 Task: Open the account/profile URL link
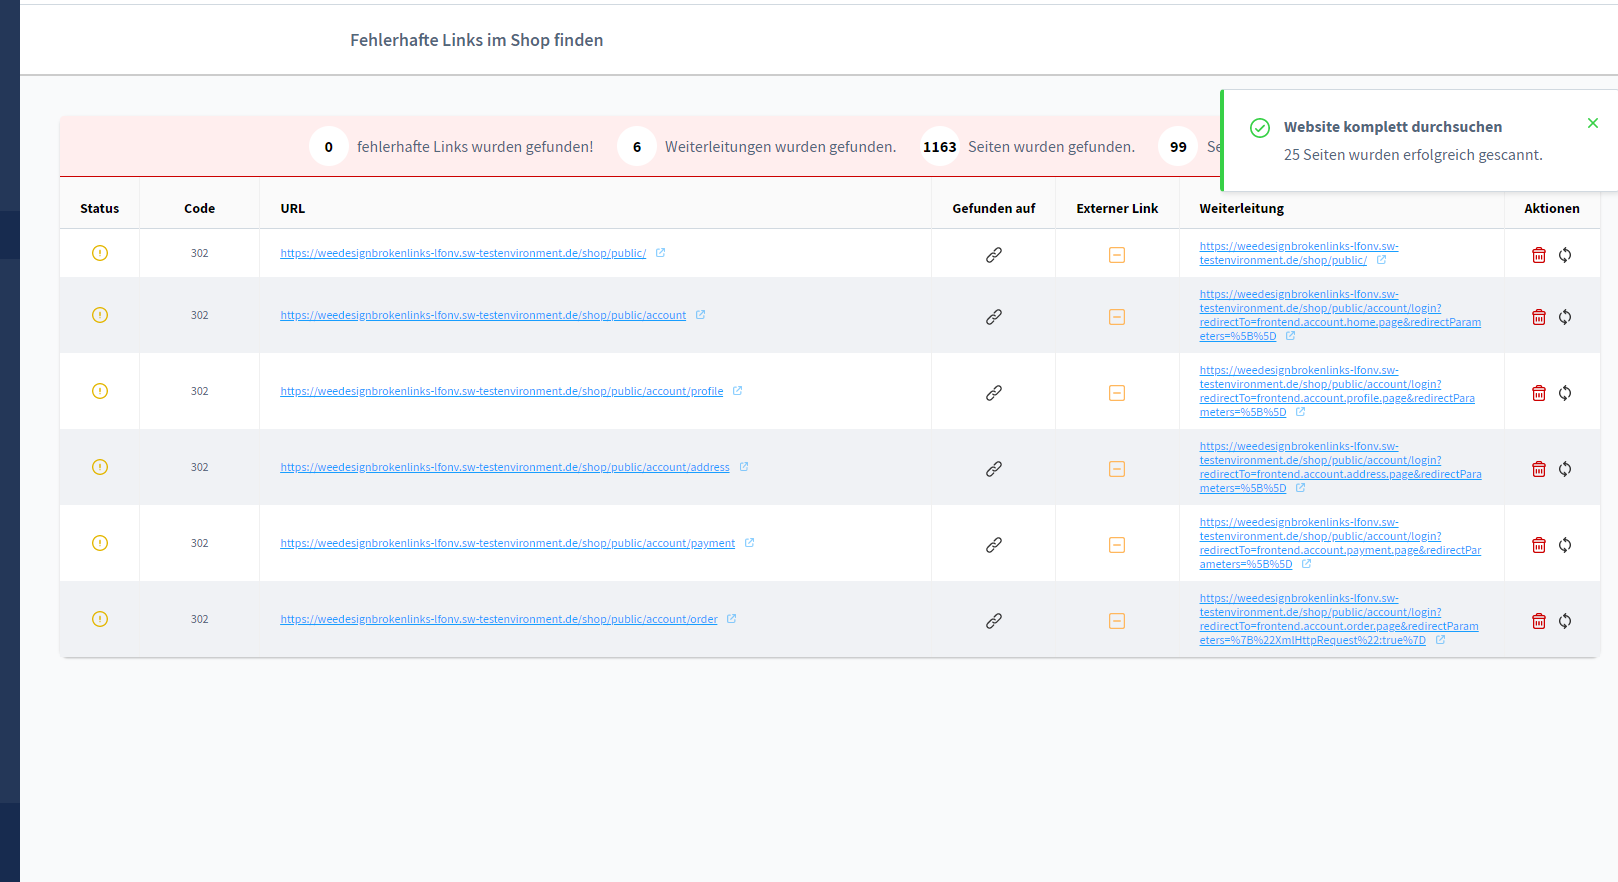coord(502,391)
